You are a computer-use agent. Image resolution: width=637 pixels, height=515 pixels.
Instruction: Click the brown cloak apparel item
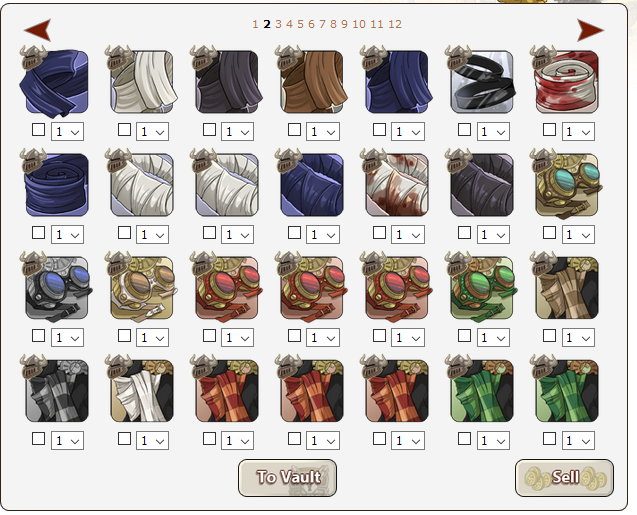click(312, 82)
